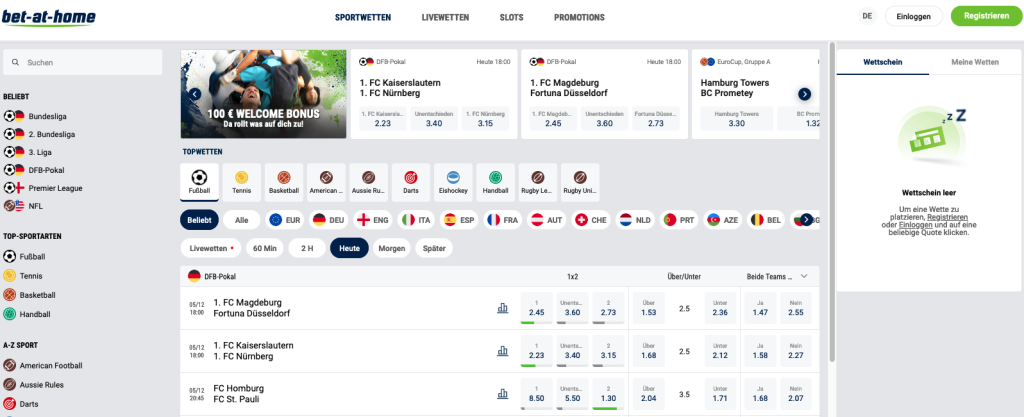This screenshot has width=1024, height=417.
Task: Select the Rugby League tile in Topwetten
Action: pos(538,183)
